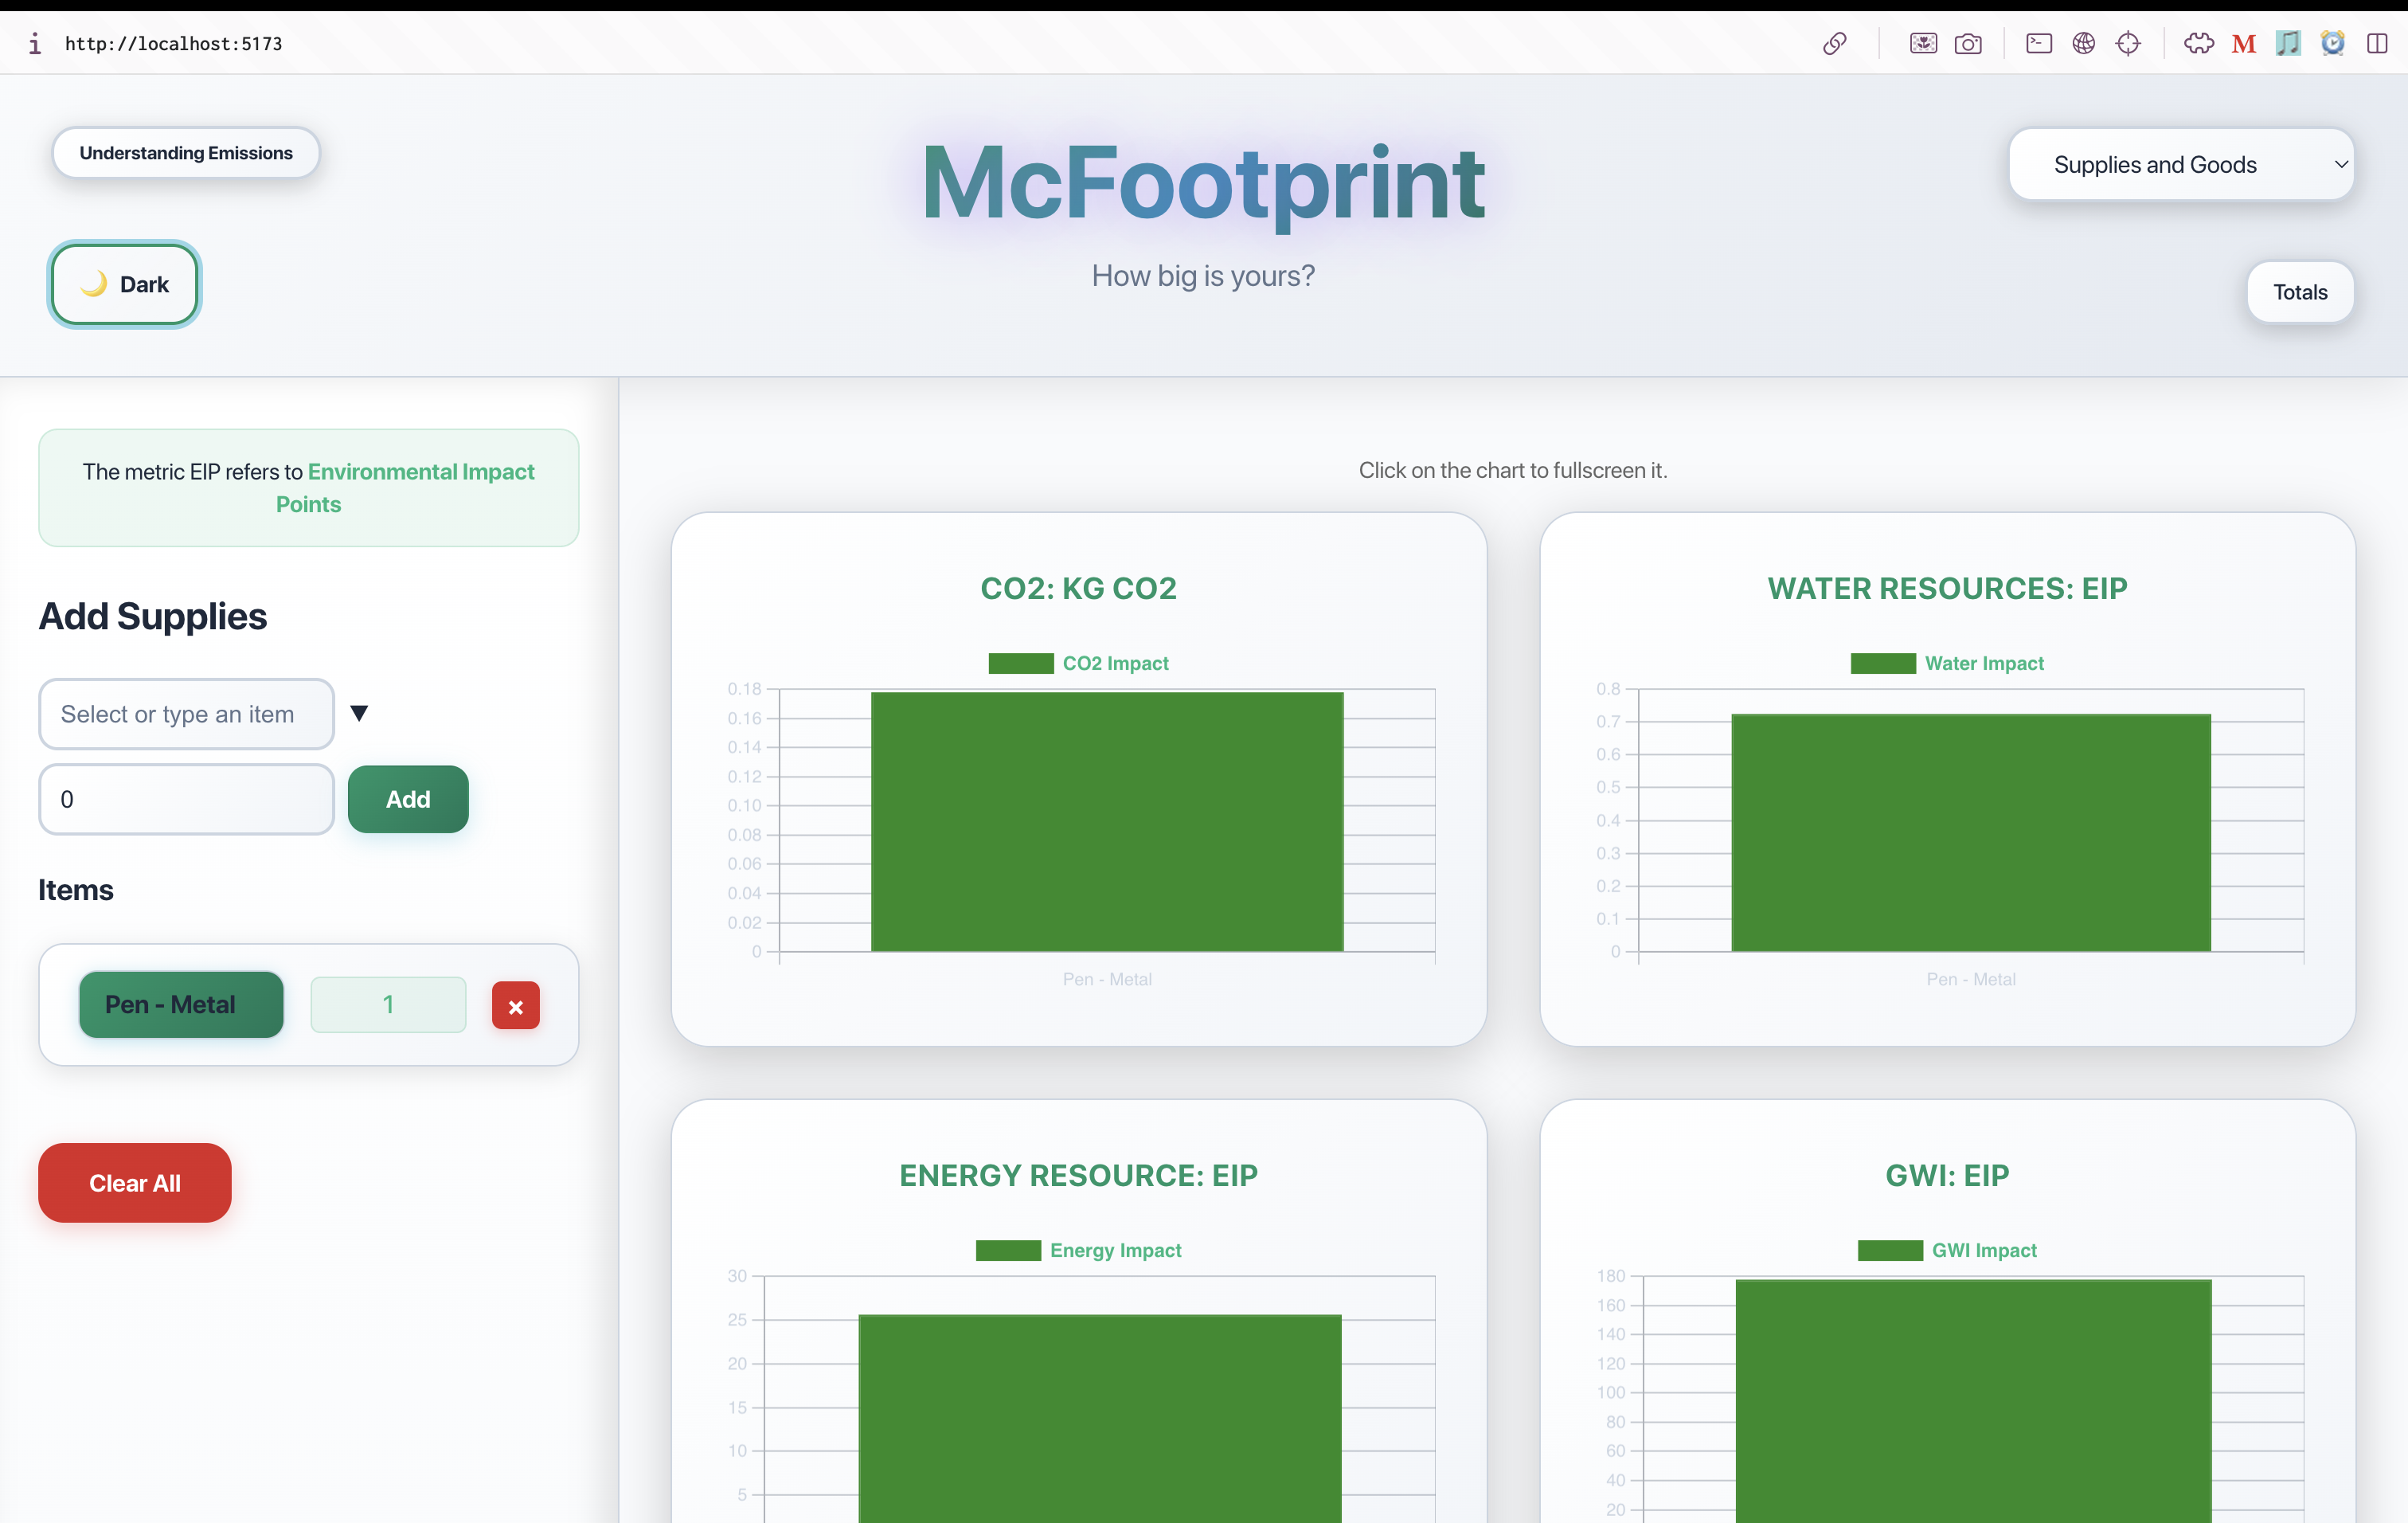Open the puzzle piece extensions icon
This screenshot has width=2408, height=1523.
(x=2198, y=43)
